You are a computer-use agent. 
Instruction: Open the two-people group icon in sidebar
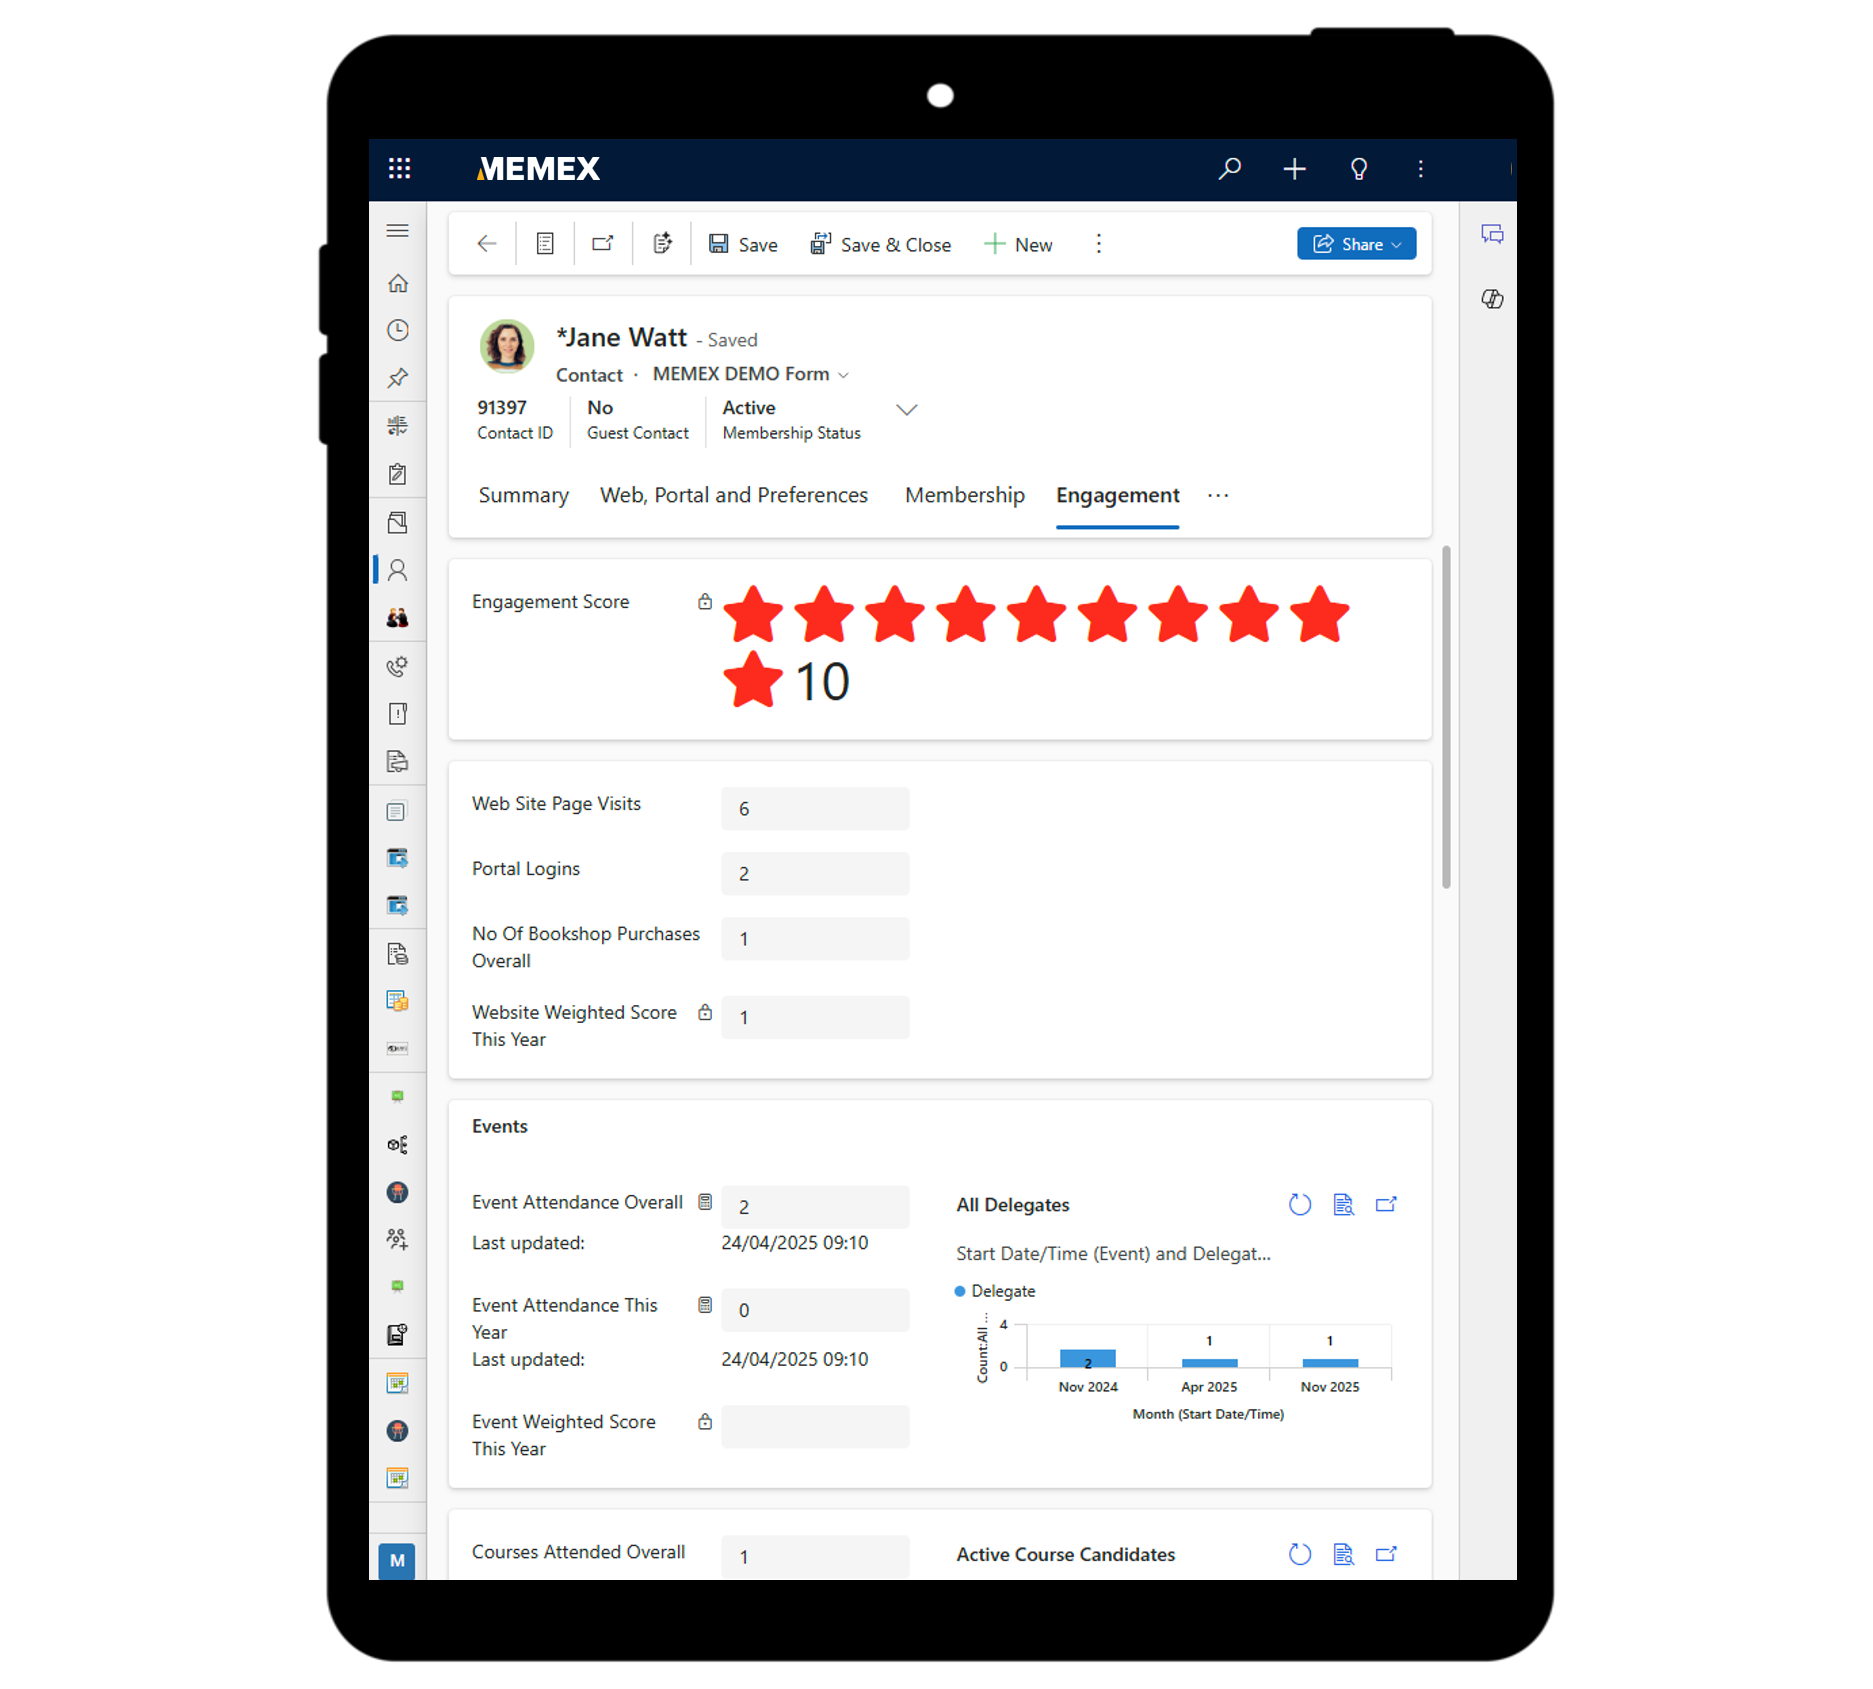(x=397, y=618)
